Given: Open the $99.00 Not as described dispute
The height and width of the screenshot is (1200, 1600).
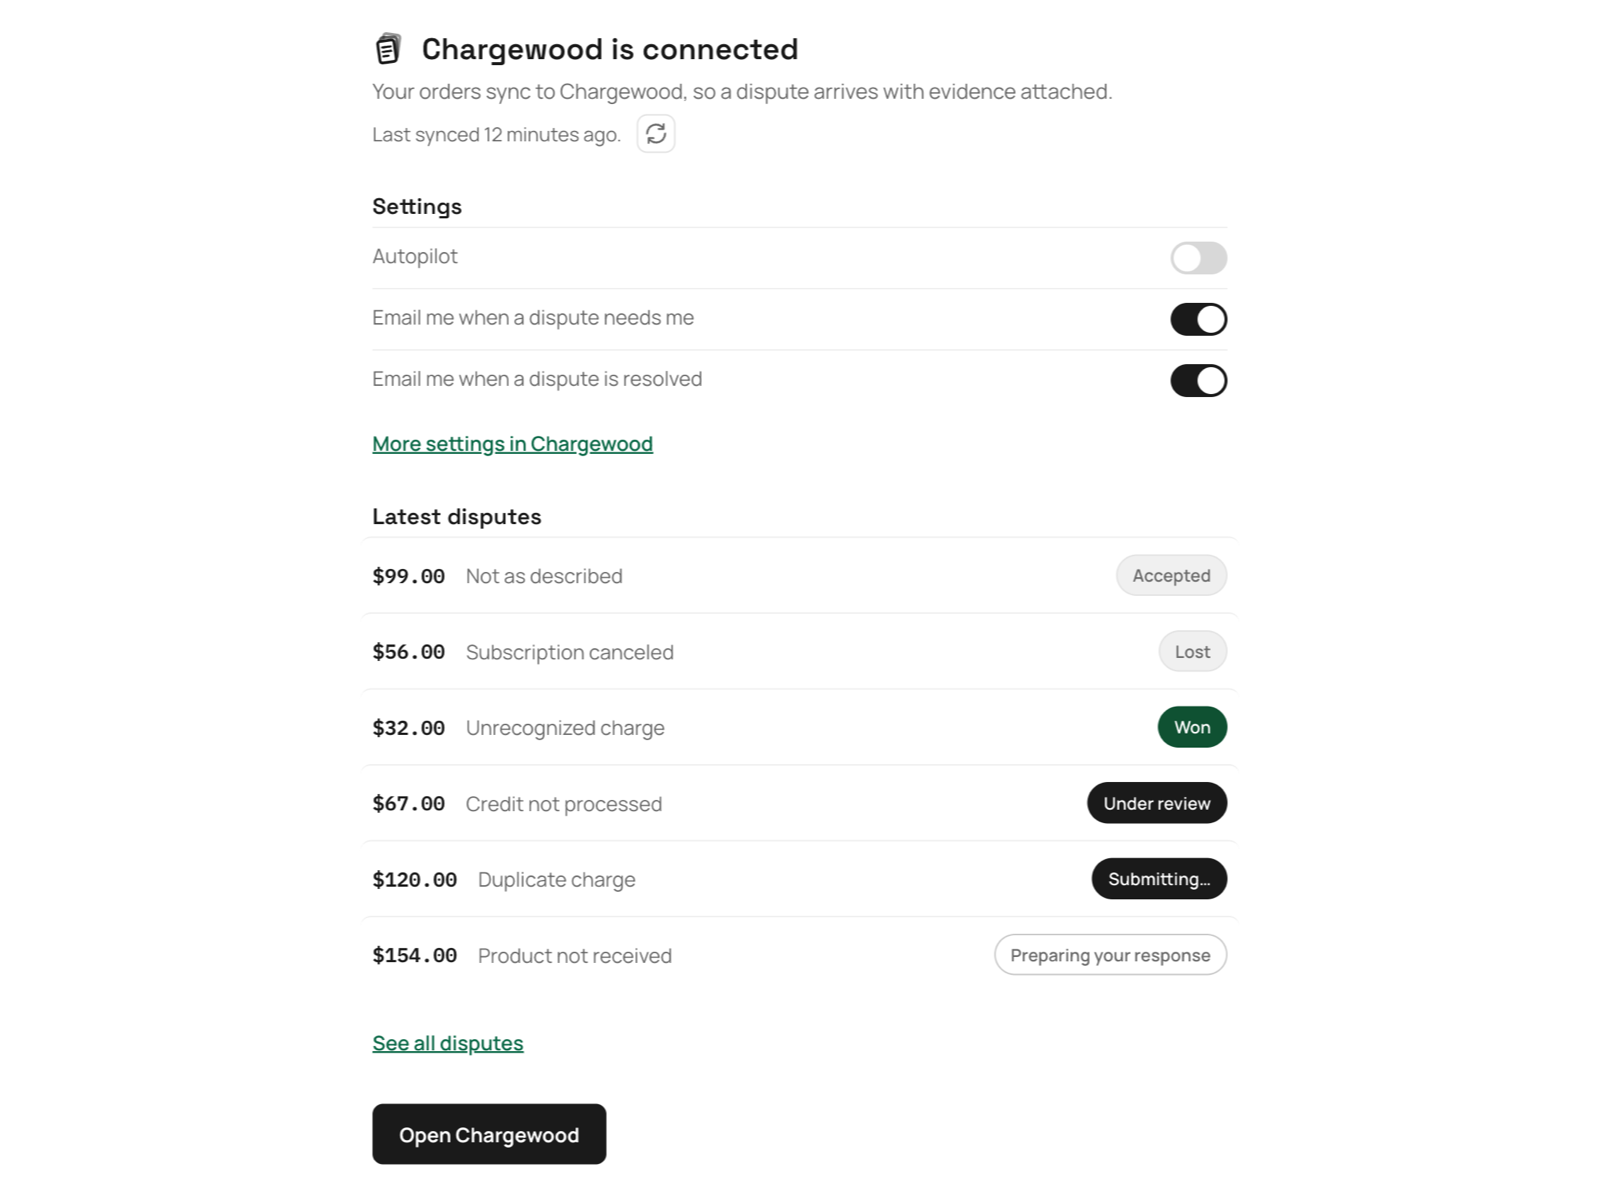Looking at the screenshot, I should pyautogui.click(x=800, y=576).
